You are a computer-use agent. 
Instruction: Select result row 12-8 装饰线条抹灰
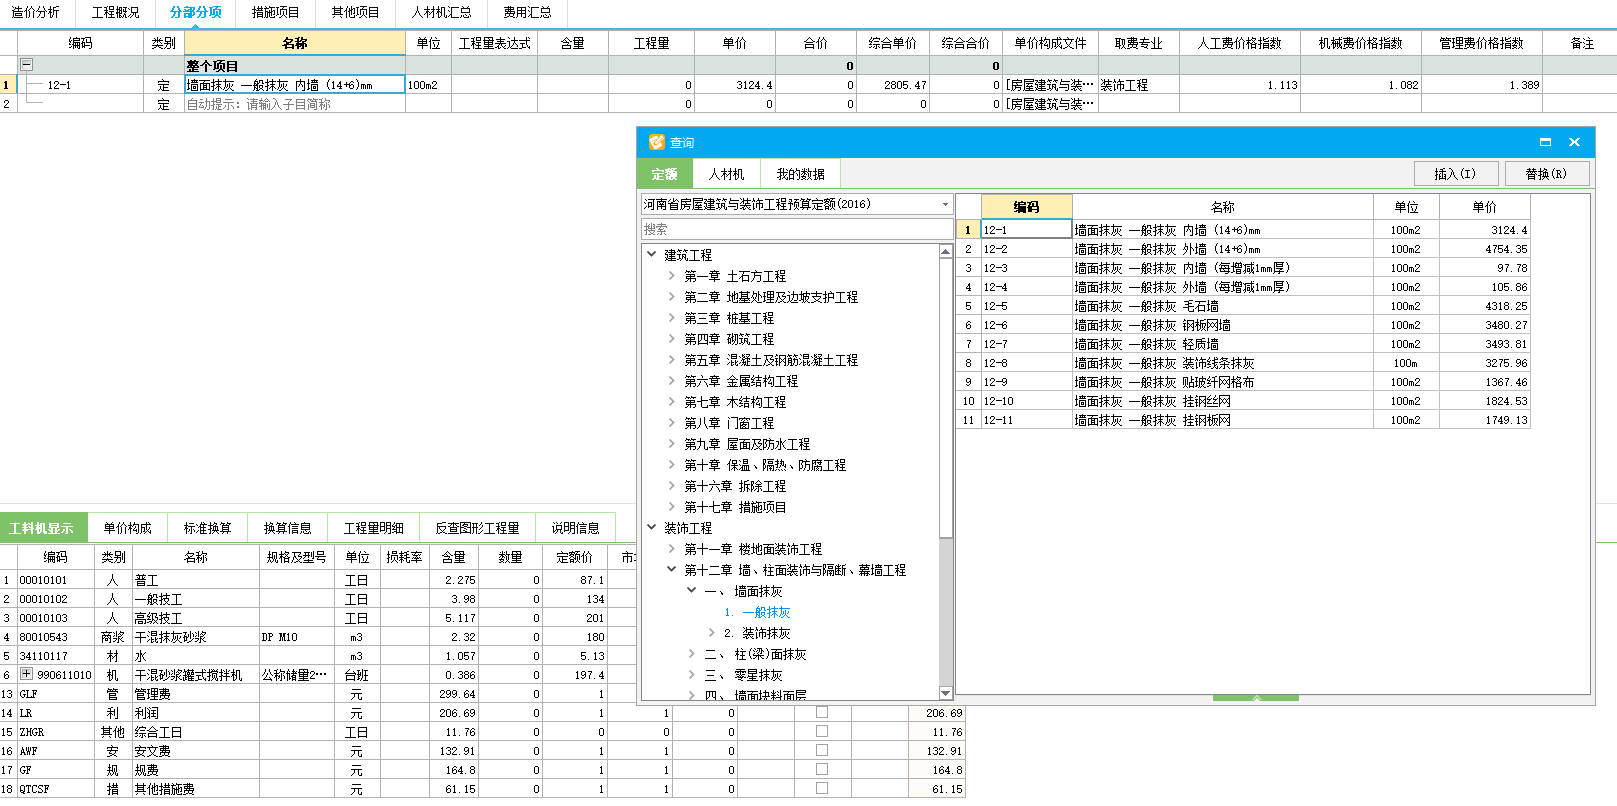[1243, 363]
